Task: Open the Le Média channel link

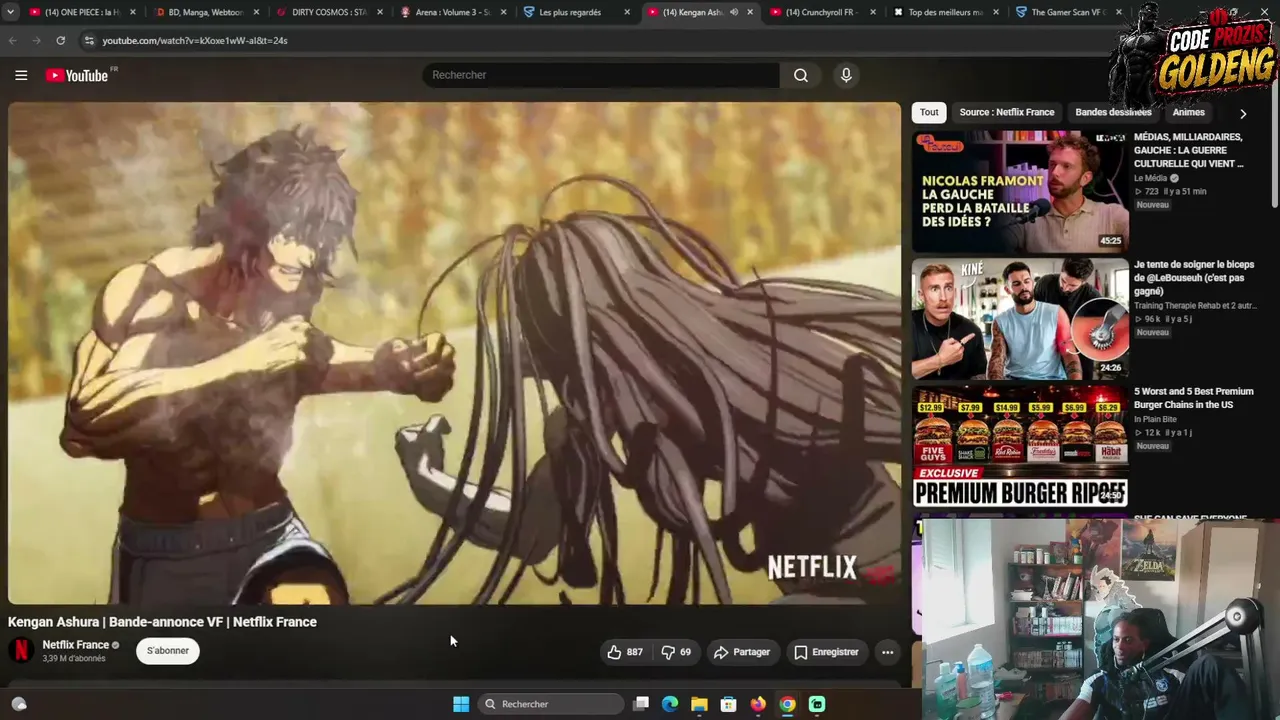Action: pyautogui.click(x=1152, y=178)
